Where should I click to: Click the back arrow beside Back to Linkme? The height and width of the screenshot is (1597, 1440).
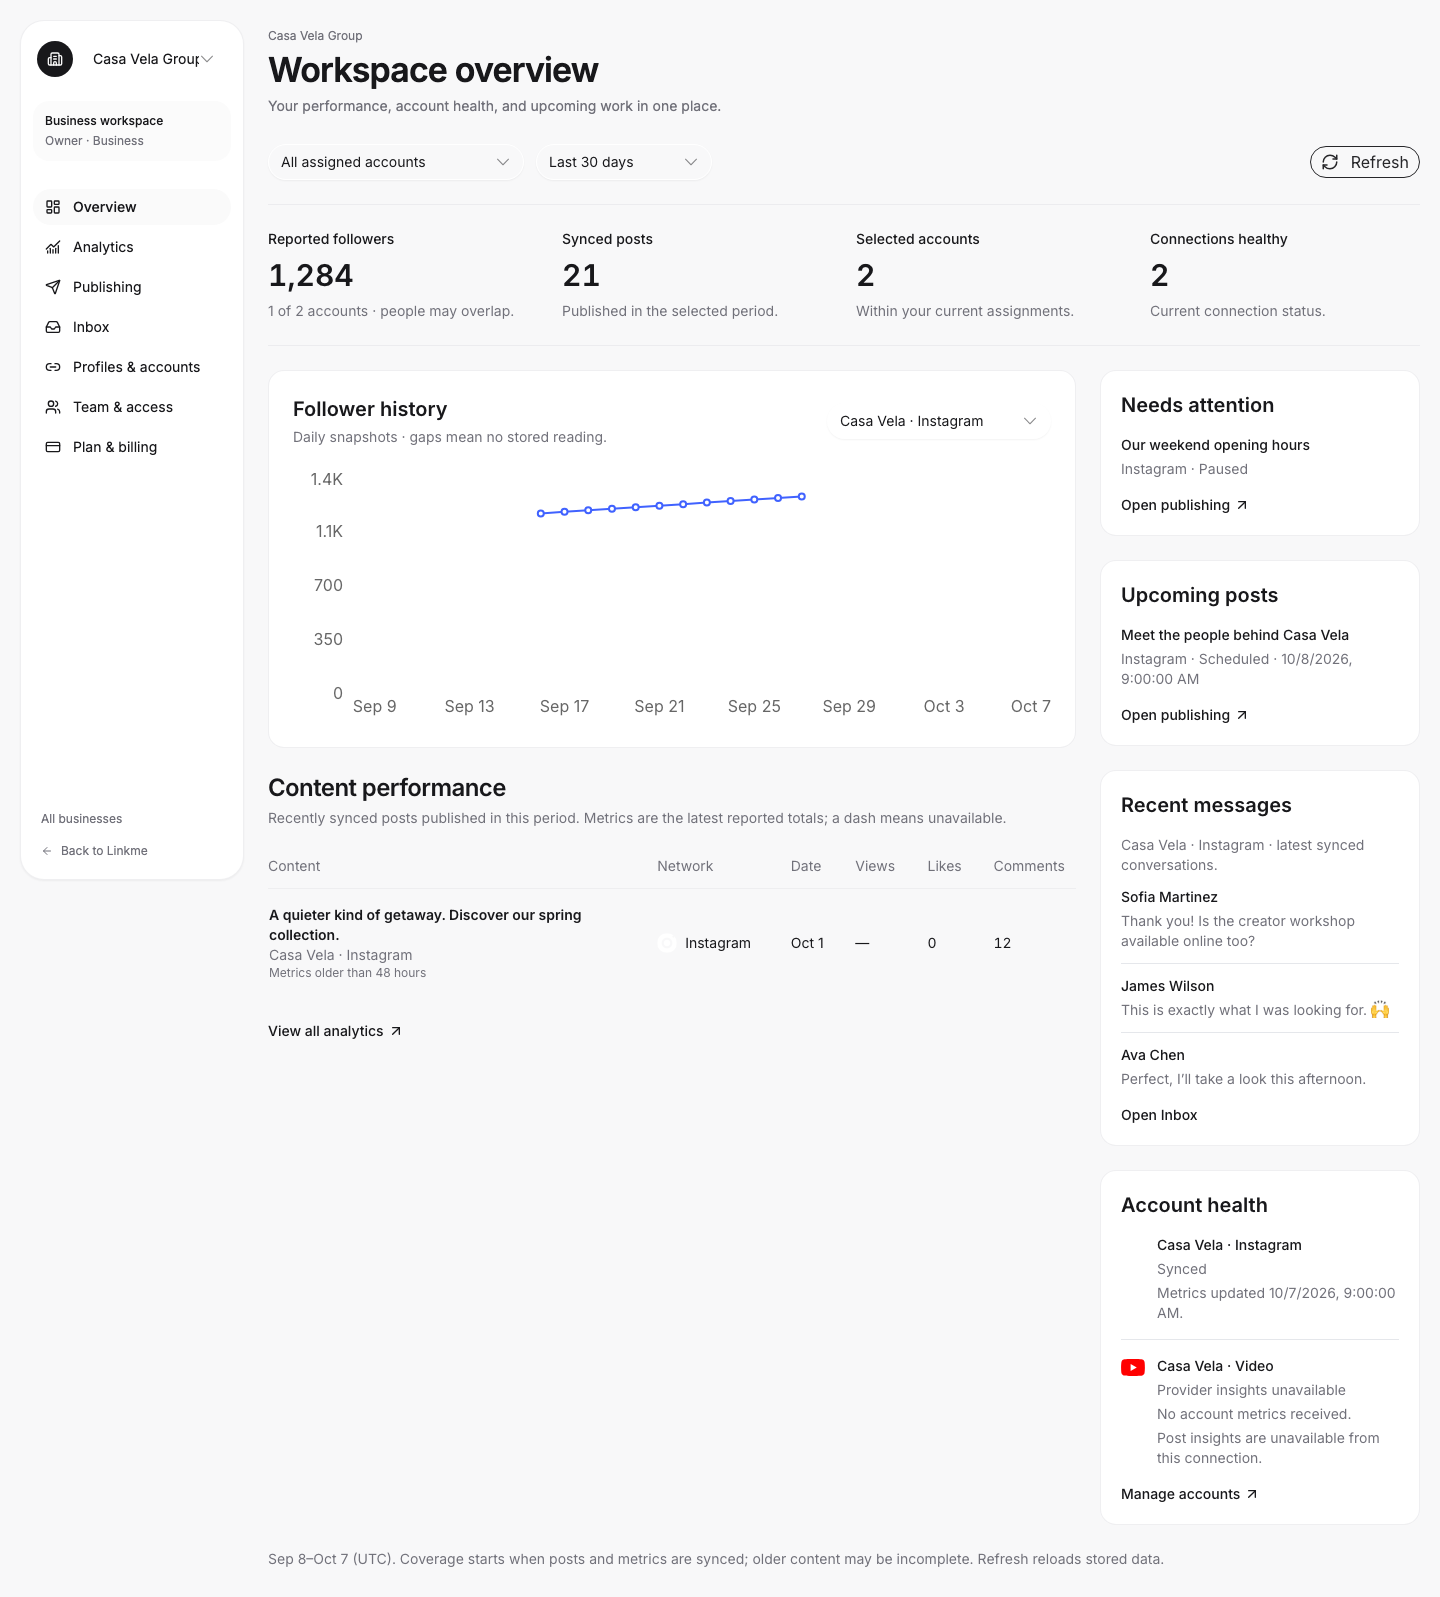pyautogui.click(x=47, y=851)
